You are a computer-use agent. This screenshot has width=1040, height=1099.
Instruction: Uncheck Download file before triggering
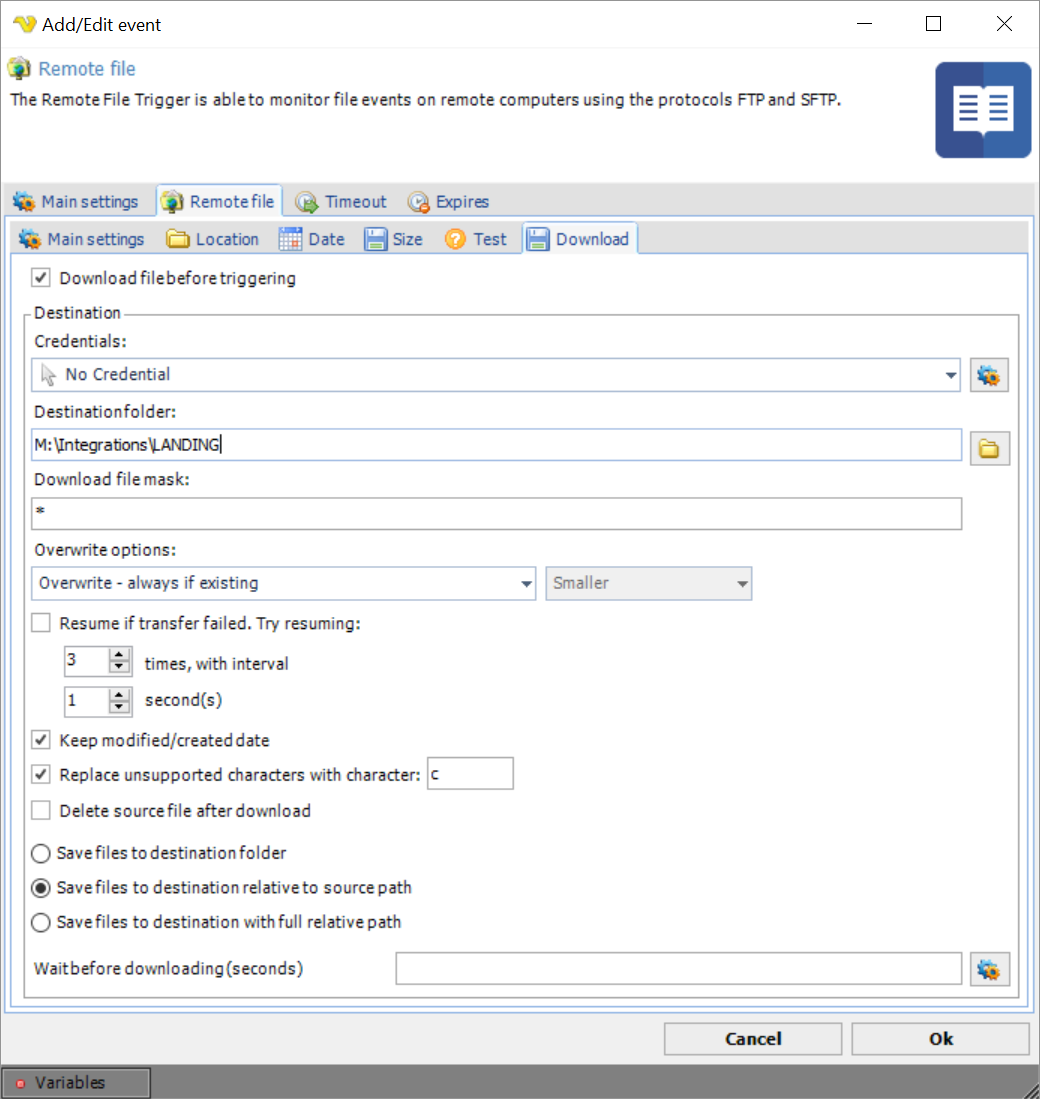pyautogui.click(x=41, y=278)
